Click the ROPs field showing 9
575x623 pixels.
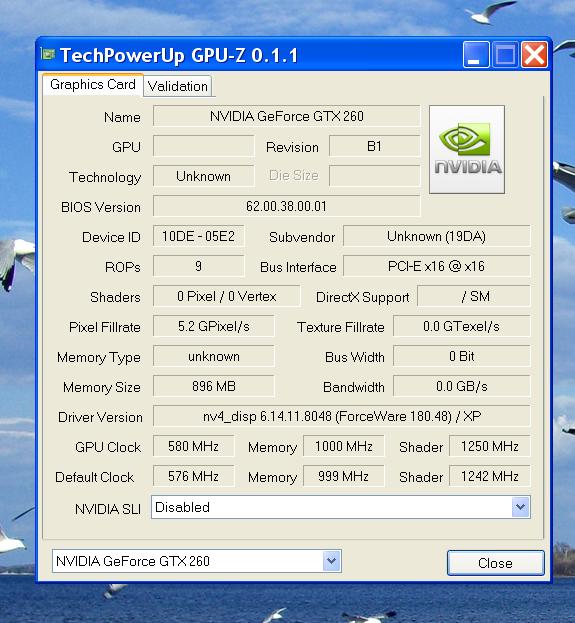tap(198, 266)
